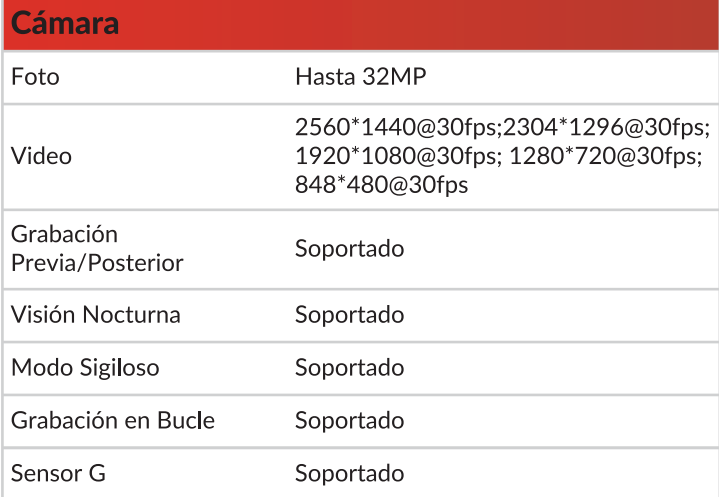719x497 pixels.
Task: Select the 1920*1080@30fps resolution text
Action: click(x=396, y=156)
